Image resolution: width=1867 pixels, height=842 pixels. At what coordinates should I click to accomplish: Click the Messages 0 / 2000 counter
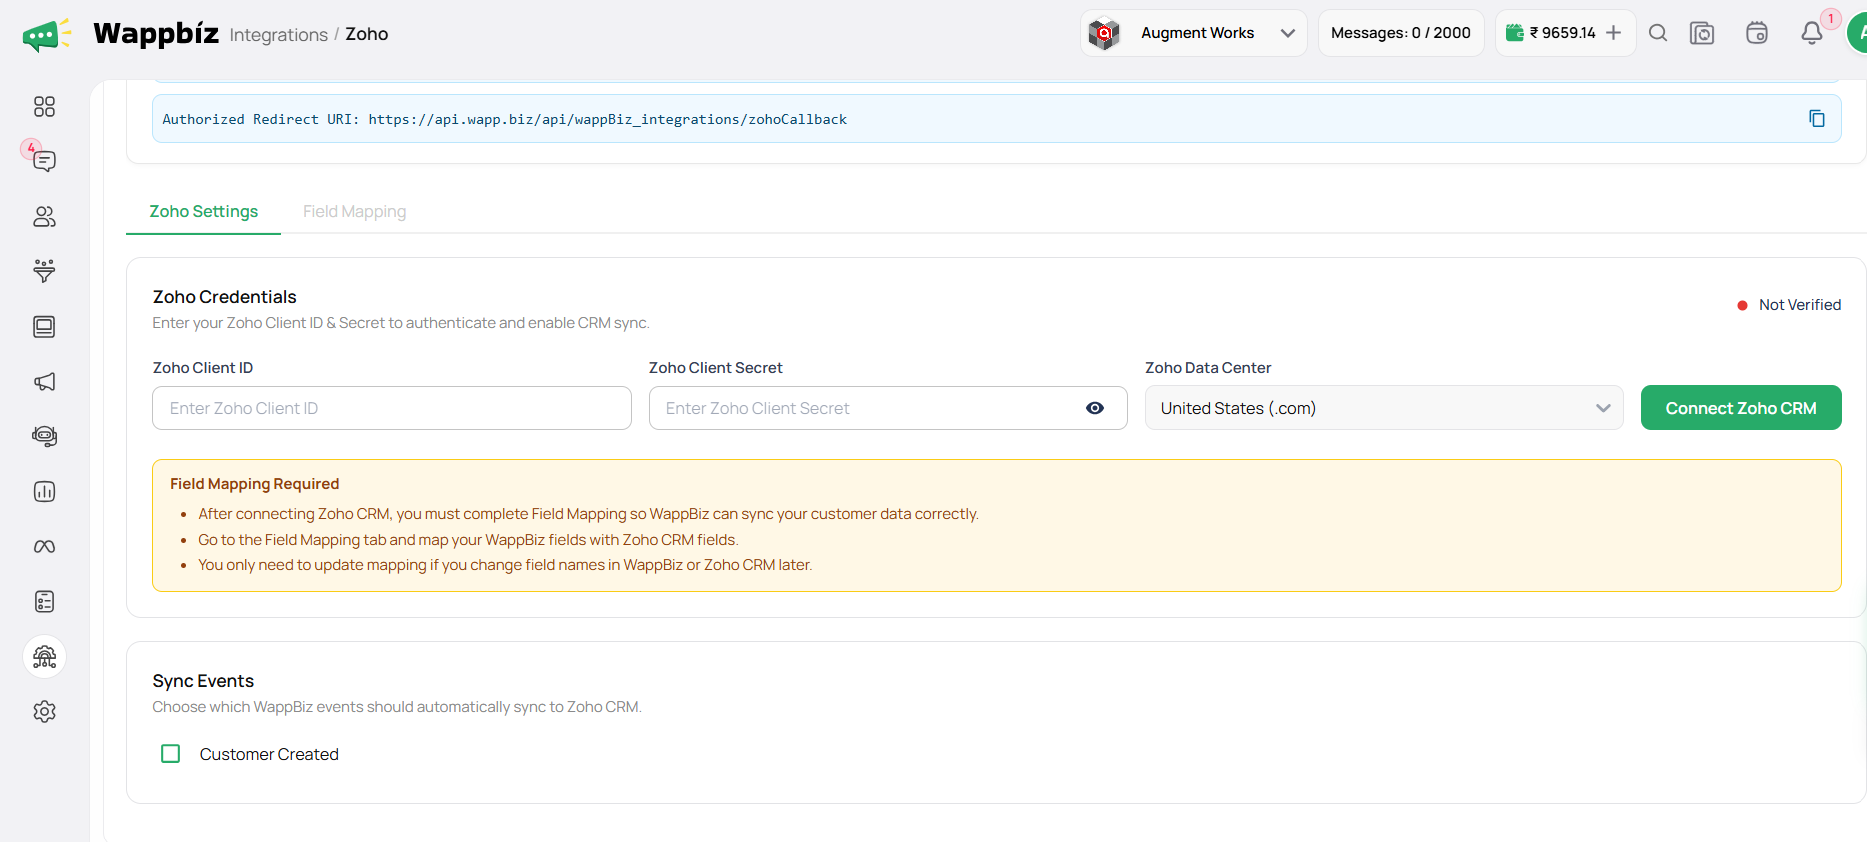coord(1401,33)
